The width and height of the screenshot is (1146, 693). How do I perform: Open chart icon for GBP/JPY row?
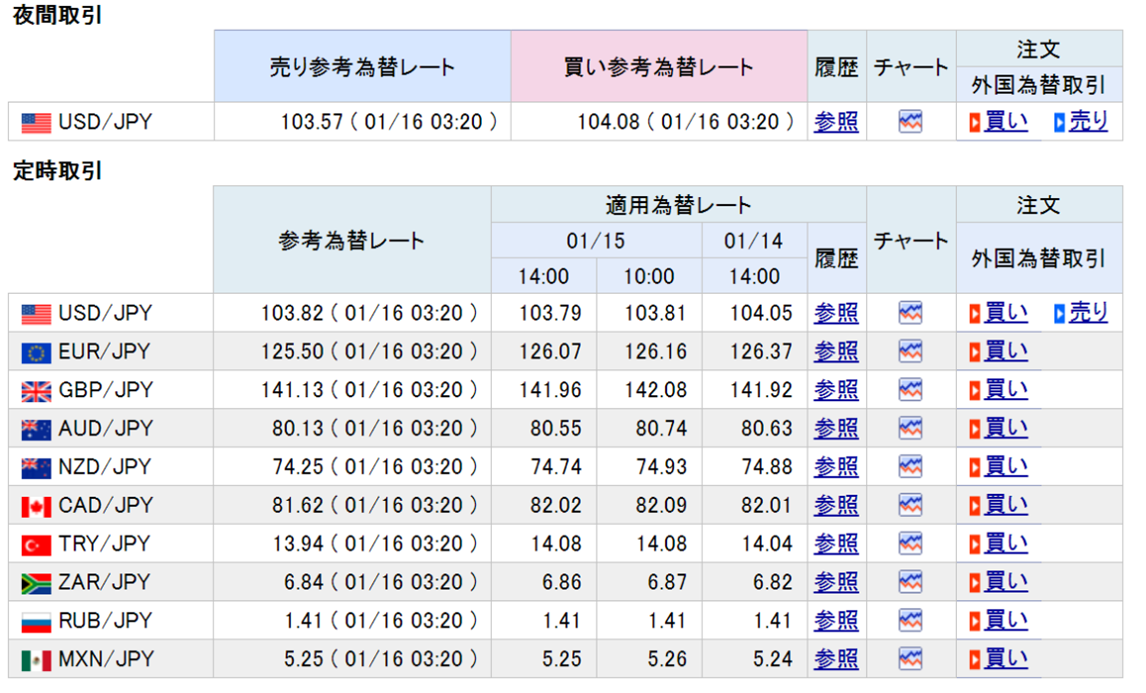click(x=910, y=390)
